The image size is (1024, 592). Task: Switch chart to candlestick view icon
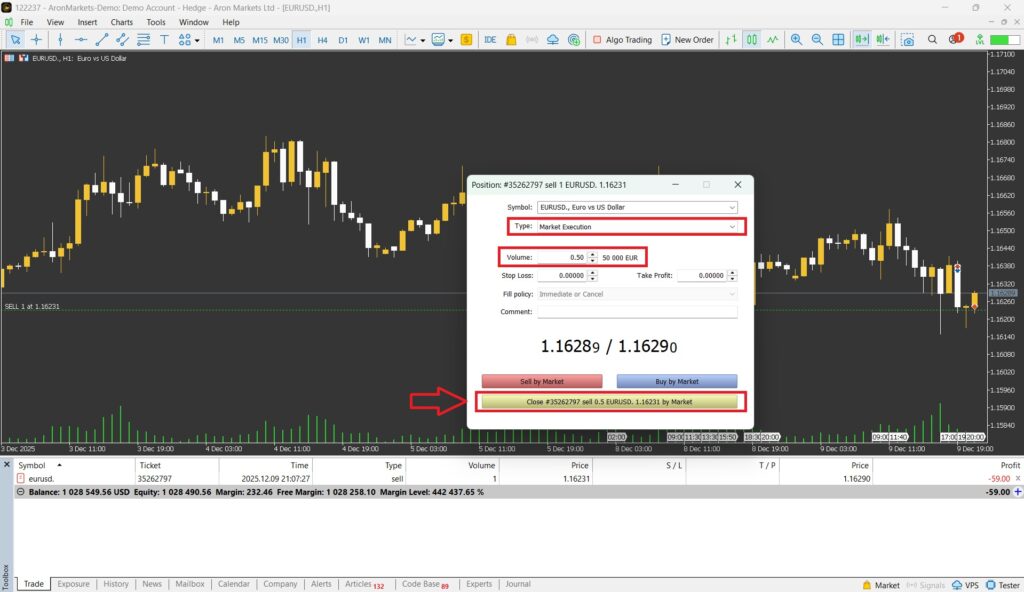click(x=751, y=40)
